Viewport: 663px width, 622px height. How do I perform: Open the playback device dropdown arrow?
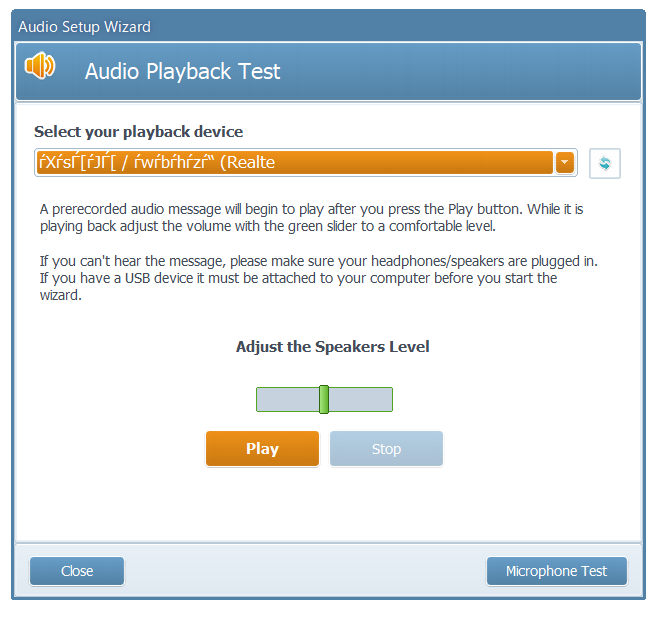click(565, 163)
